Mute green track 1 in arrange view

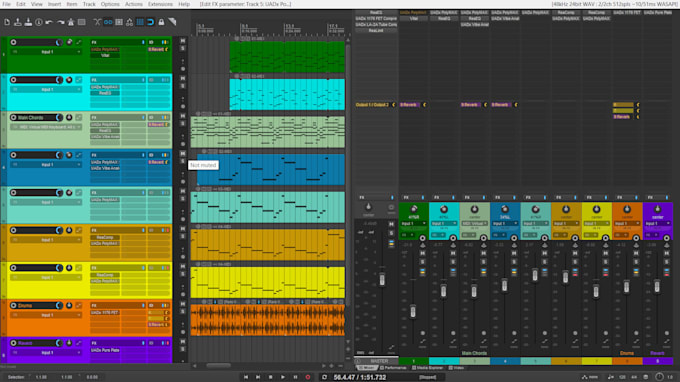183,41
